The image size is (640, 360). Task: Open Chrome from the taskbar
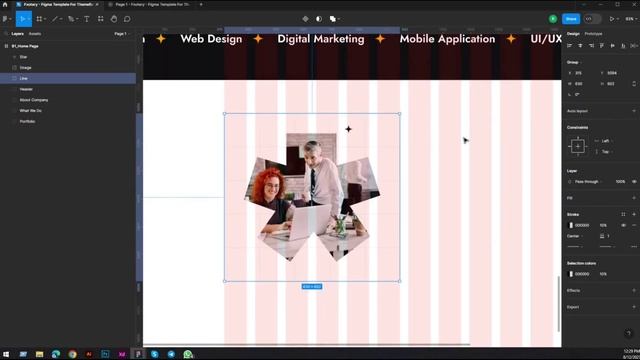point(72,354)
